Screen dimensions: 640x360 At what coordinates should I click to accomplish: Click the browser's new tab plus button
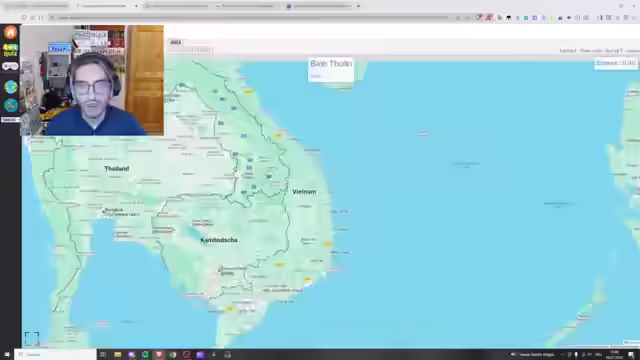pyautogui.click(x=358, y=6)
